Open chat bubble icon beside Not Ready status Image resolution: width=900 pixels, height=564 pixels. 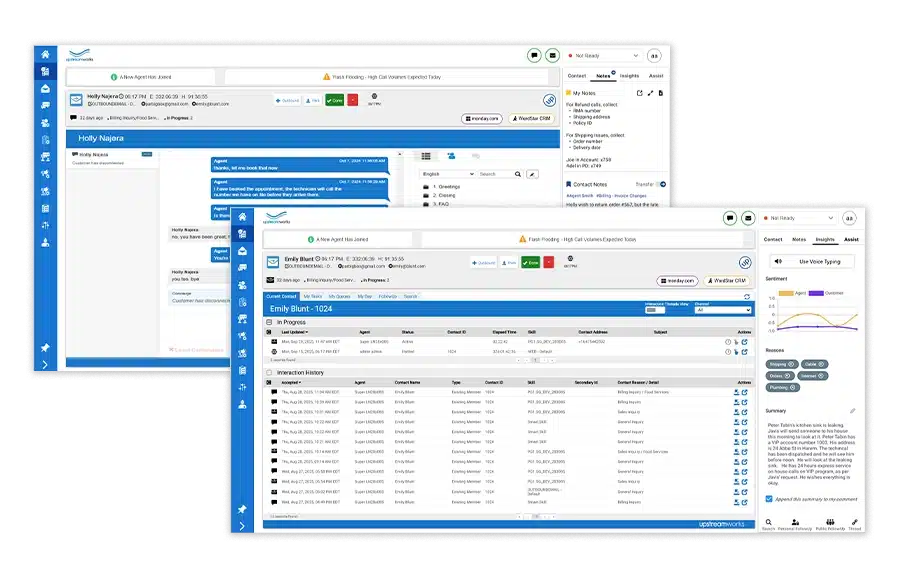pos(730,217)
